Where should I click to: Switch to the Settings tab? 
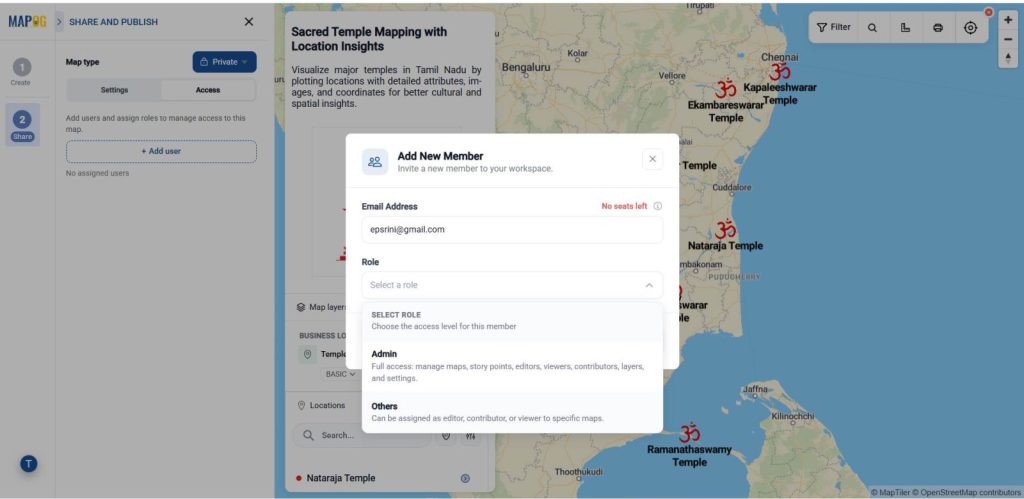(114, 90)
